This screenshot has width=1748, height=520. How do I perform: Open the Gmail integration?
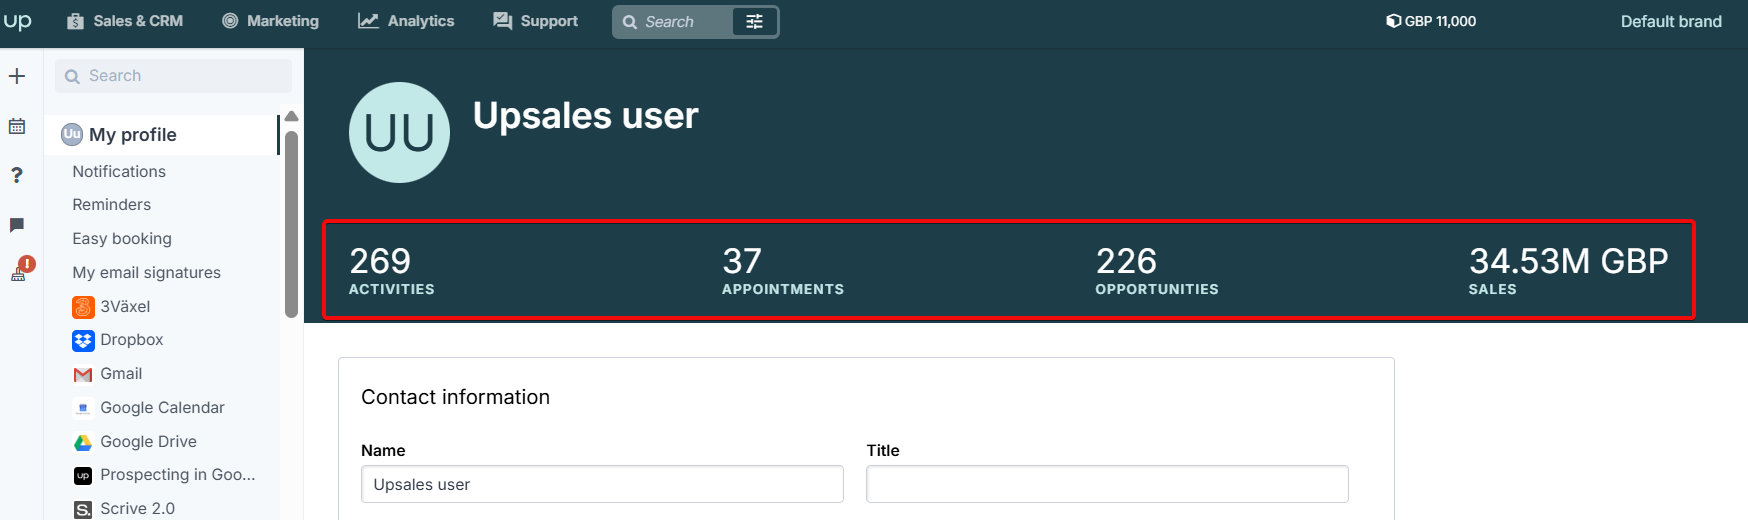coord(121,374)
